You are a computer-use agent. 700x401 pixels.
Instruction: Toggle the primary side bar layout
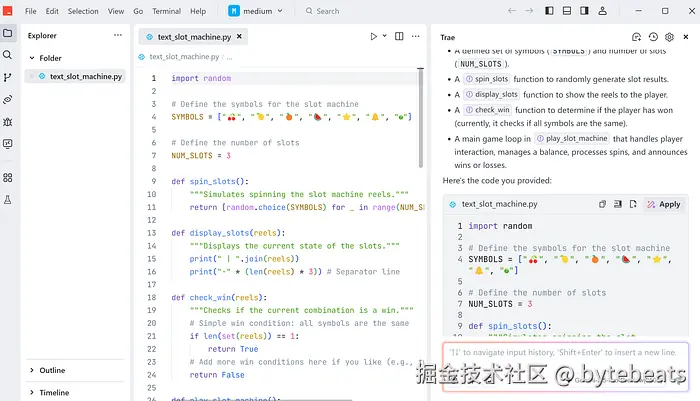(549, 11)
